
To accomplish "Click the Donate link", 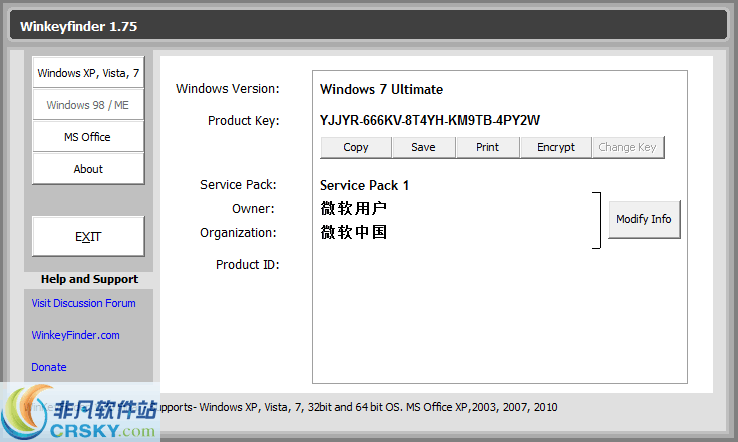I will [48, 367].
